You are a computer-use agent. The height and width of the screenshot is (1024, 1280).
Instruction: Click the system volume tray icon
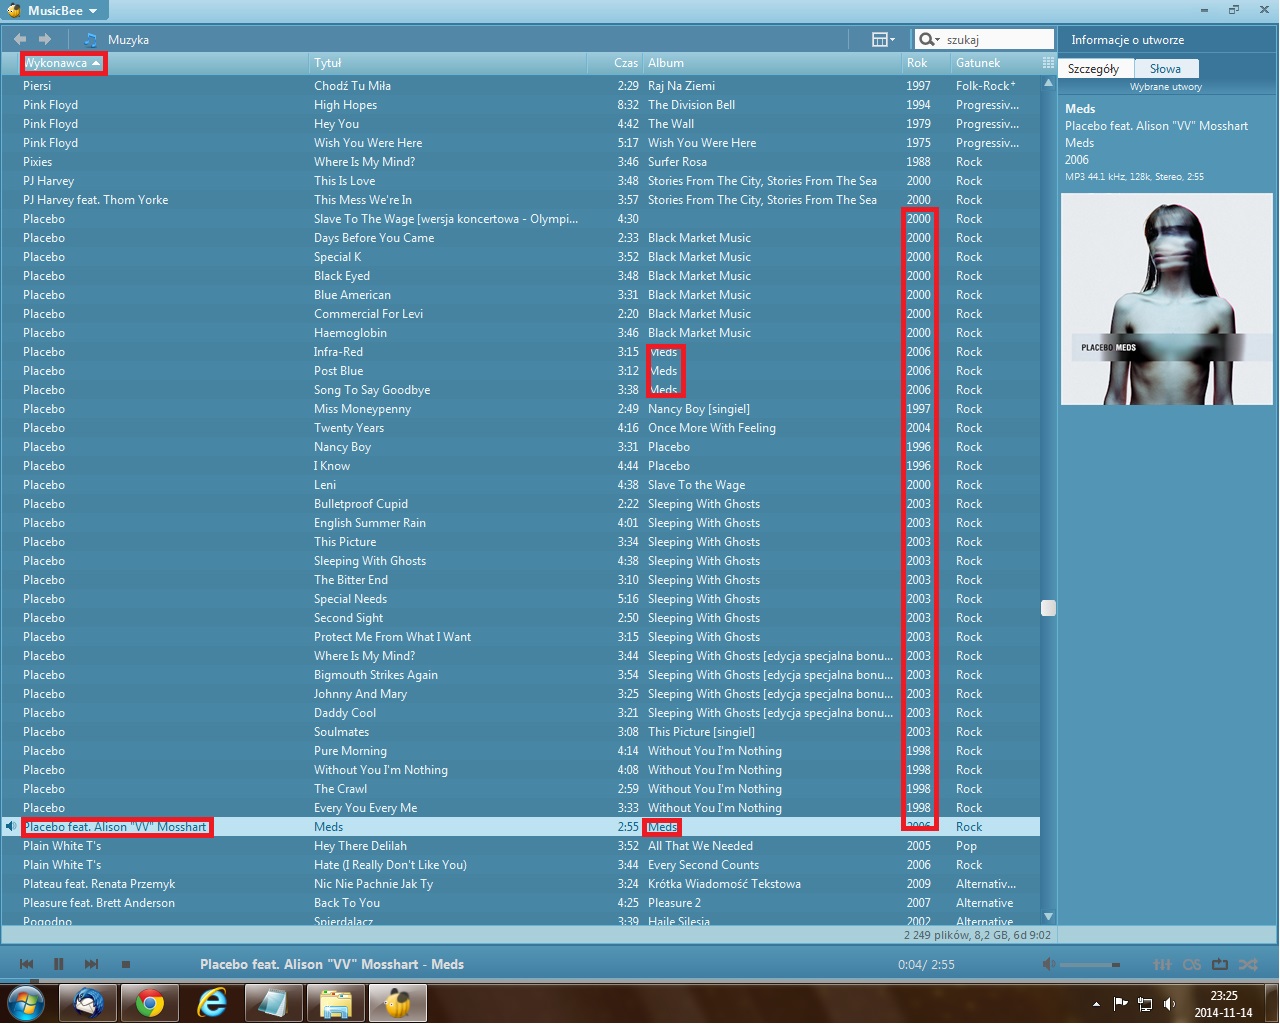pos(1169,1004)
